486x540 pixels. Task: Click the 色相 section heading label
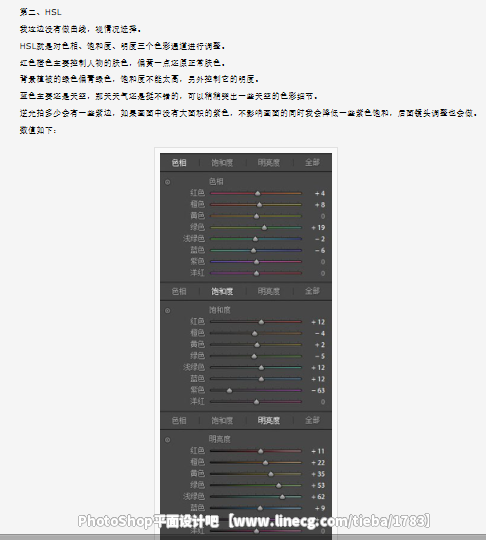tap(216, 181)
